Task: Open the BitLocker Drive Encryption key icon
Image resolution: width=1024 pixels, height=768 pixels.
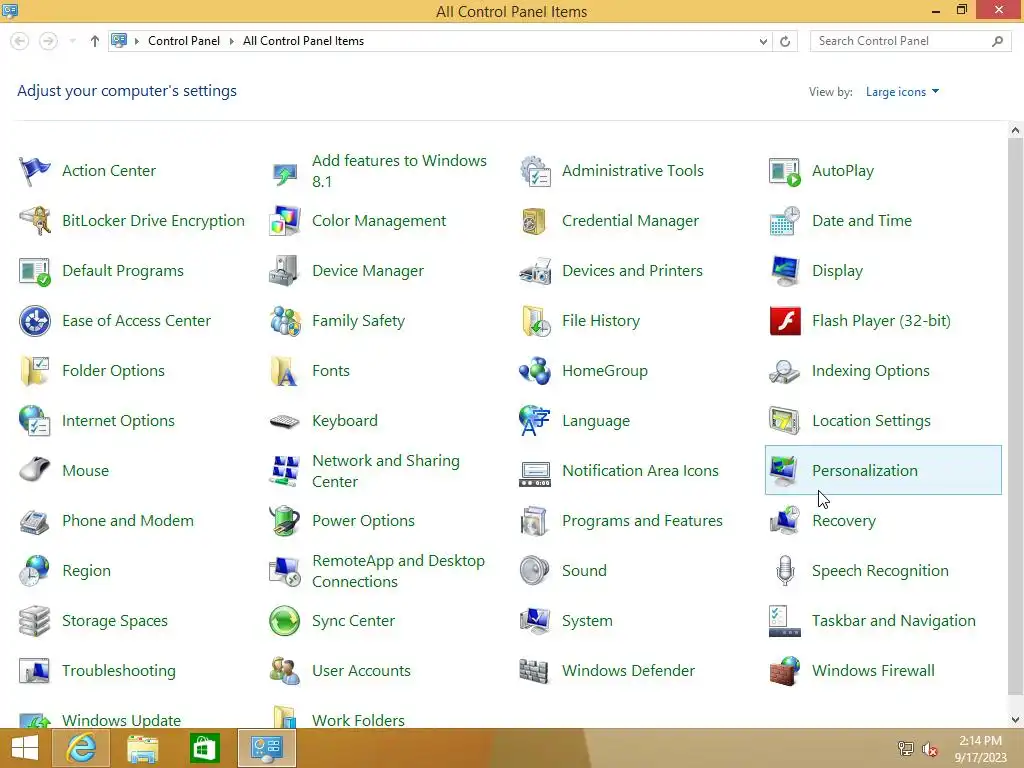Action: pyautogui.click(x=35, y=221)
